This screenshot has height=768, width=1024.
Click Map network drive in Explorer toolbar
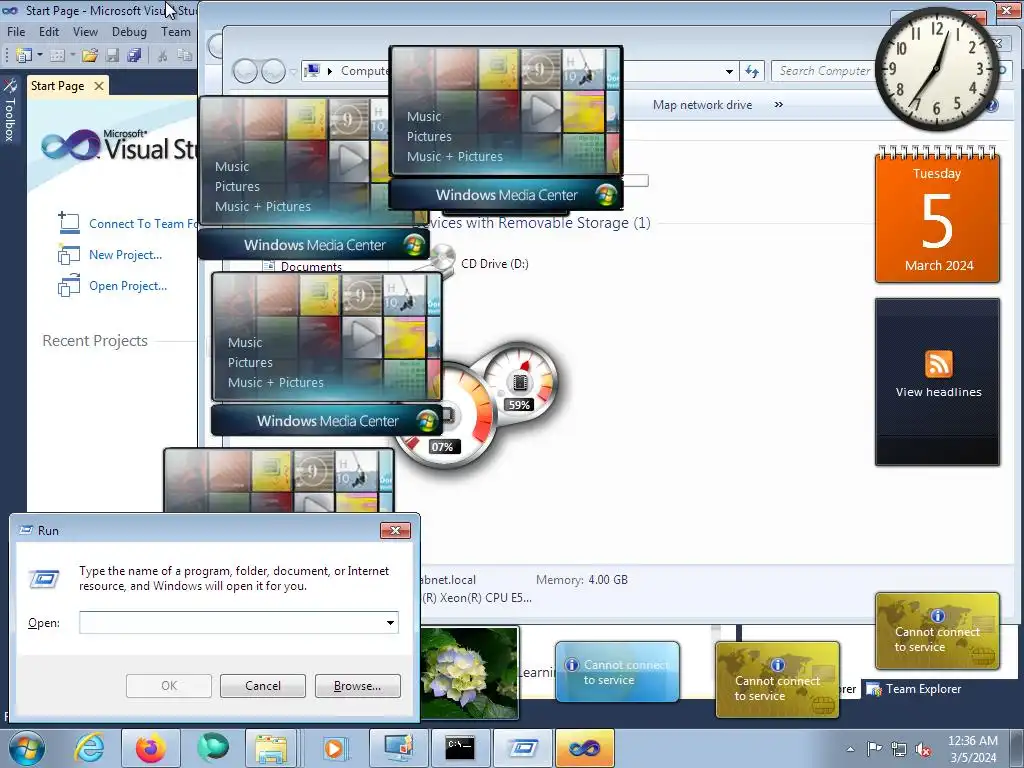click(702, 104)
